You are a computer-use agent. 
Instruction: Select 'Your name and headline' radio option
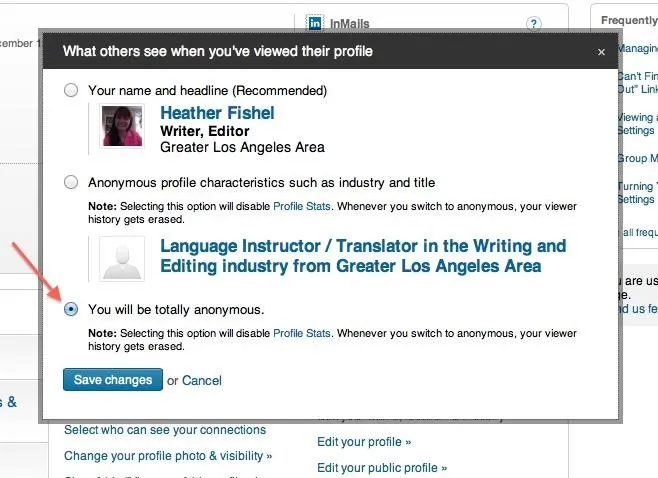(71, 90)
